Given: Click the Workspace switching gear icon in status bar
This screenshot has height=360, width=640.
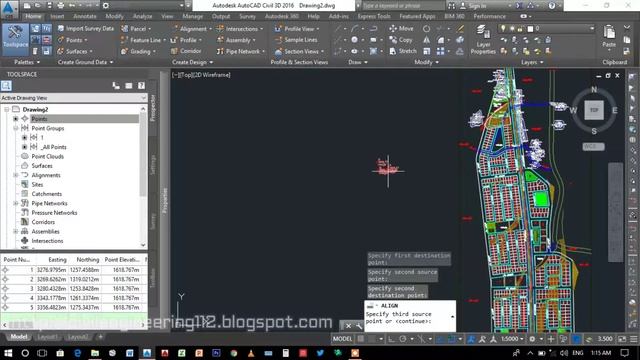Looking at the screenshot, I should 532,339.
